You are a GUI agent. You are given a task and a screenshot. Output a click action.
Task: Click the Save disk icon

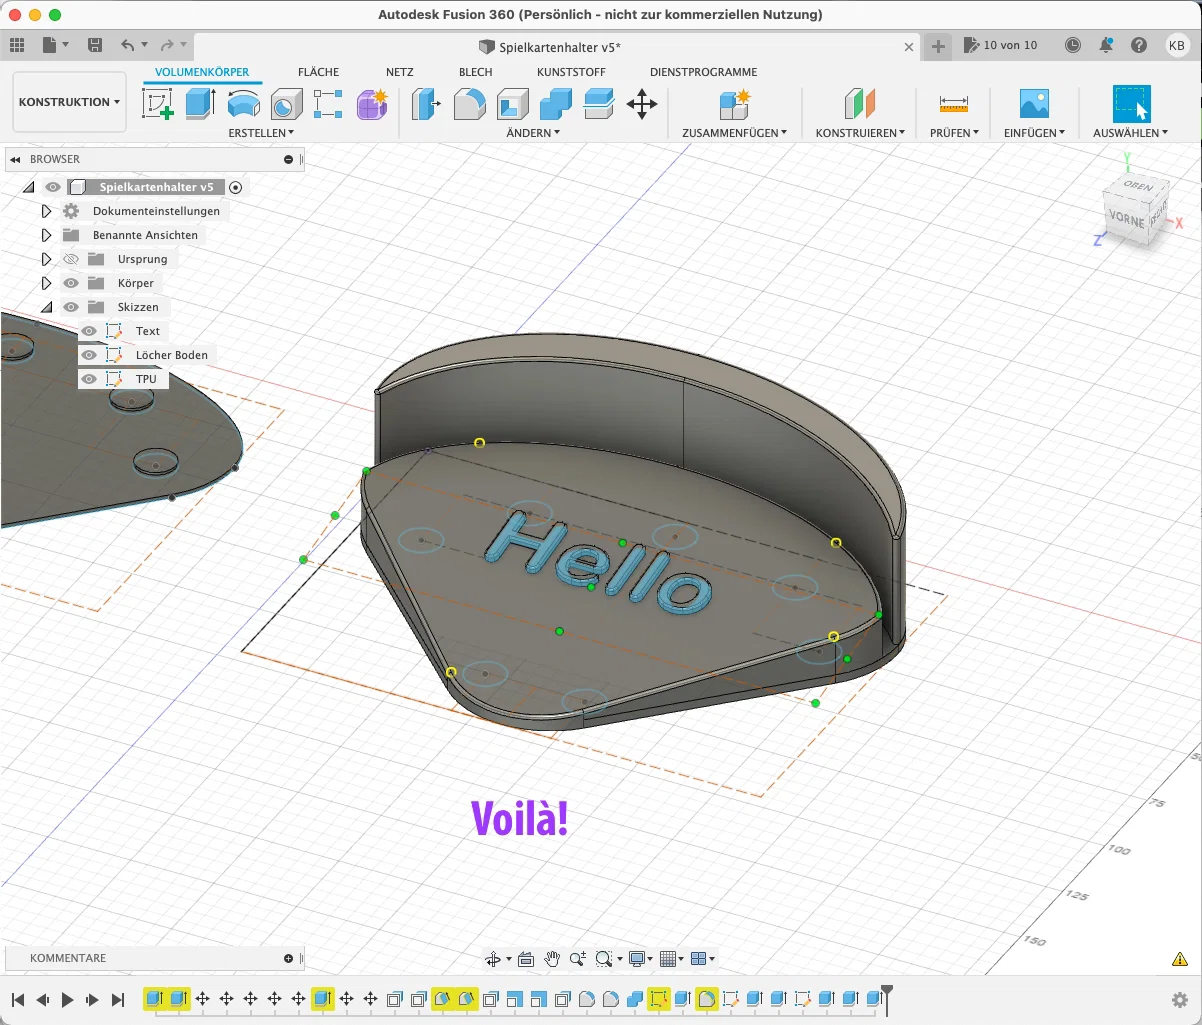95,45
